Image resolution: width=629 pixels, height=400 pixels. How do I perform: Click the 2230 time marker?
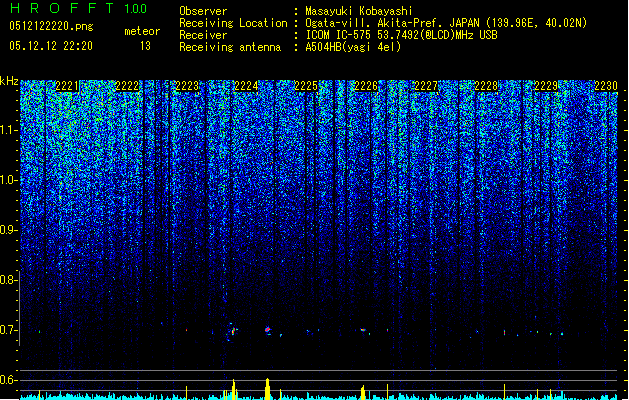click(x=606, y=86)
